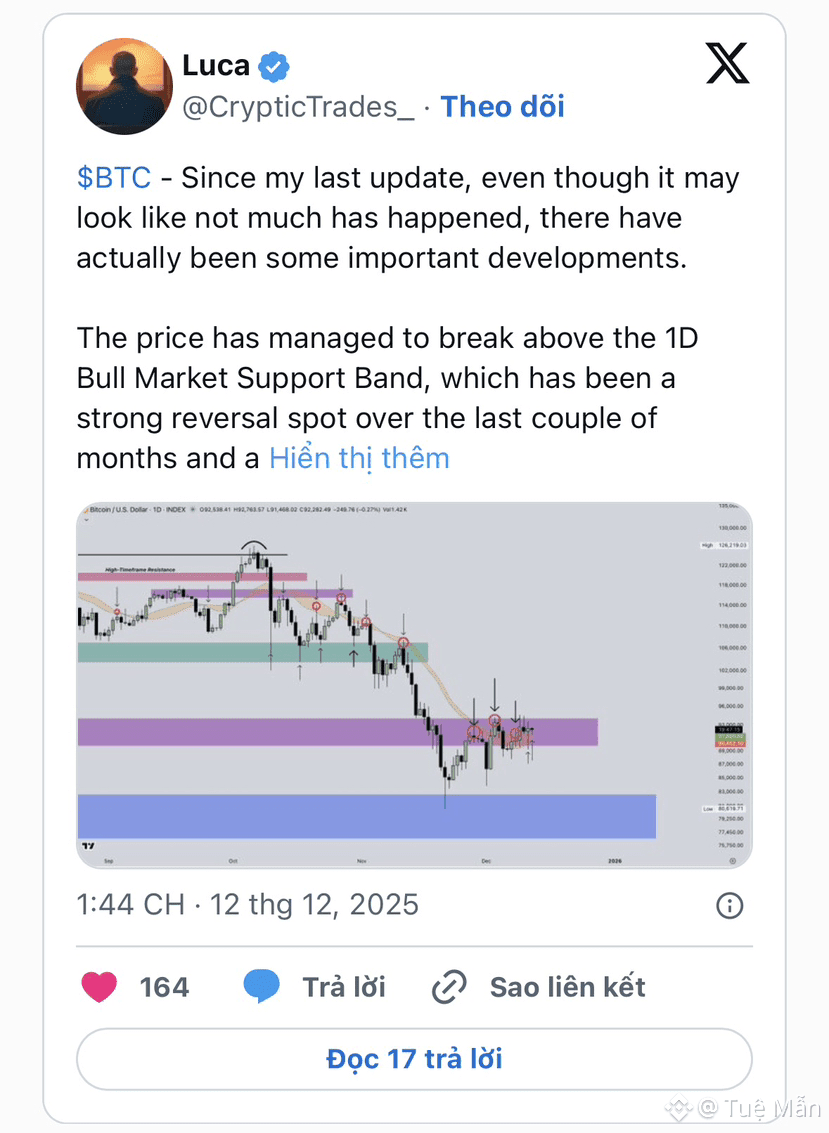The width and height of the screenshot is (829, 1133).
Task: Follow the account via Theo dõi
Action: point(503,107)
